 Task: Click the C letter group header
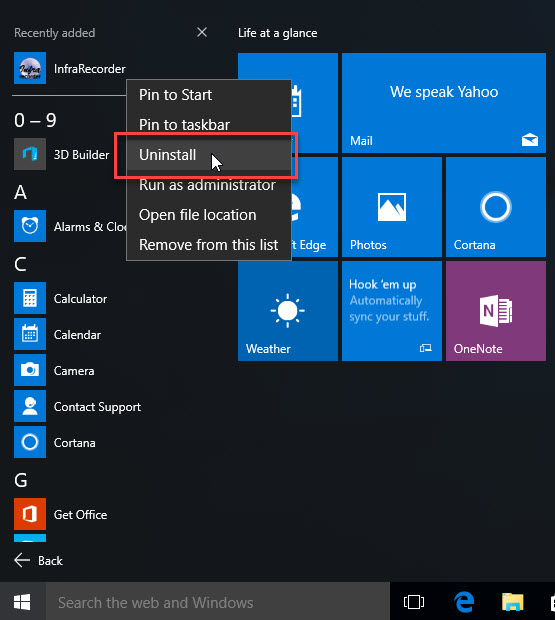(x=21, y=264)
